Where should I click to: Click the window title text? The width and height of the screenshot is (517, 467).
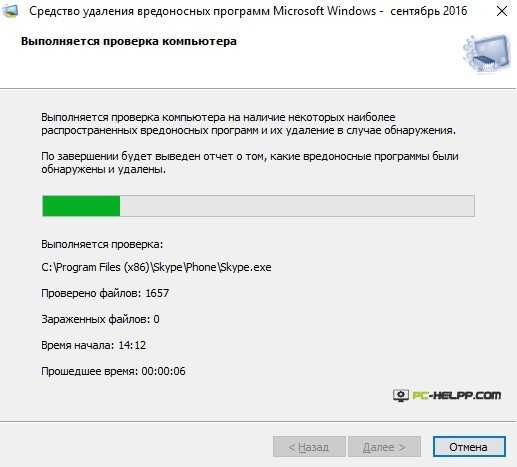[x=248, y=11]
